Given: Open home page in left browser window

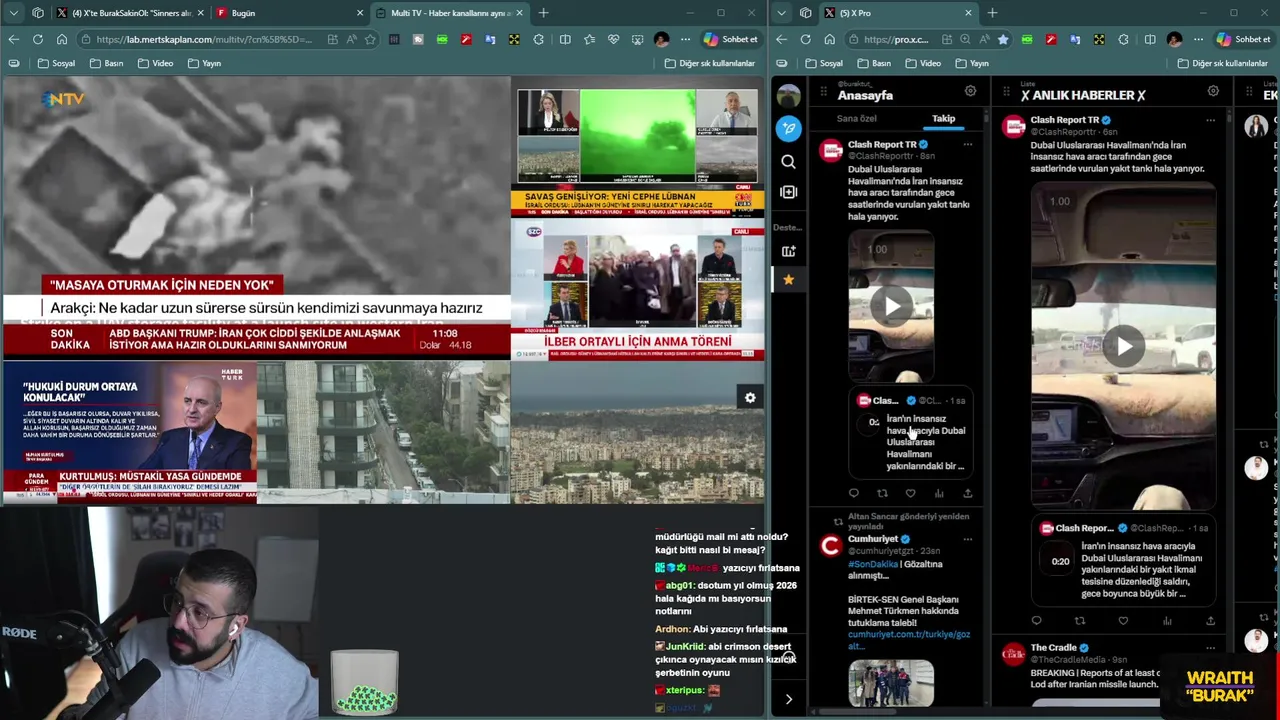Looking at the screenshot, I should click(61, 39).
